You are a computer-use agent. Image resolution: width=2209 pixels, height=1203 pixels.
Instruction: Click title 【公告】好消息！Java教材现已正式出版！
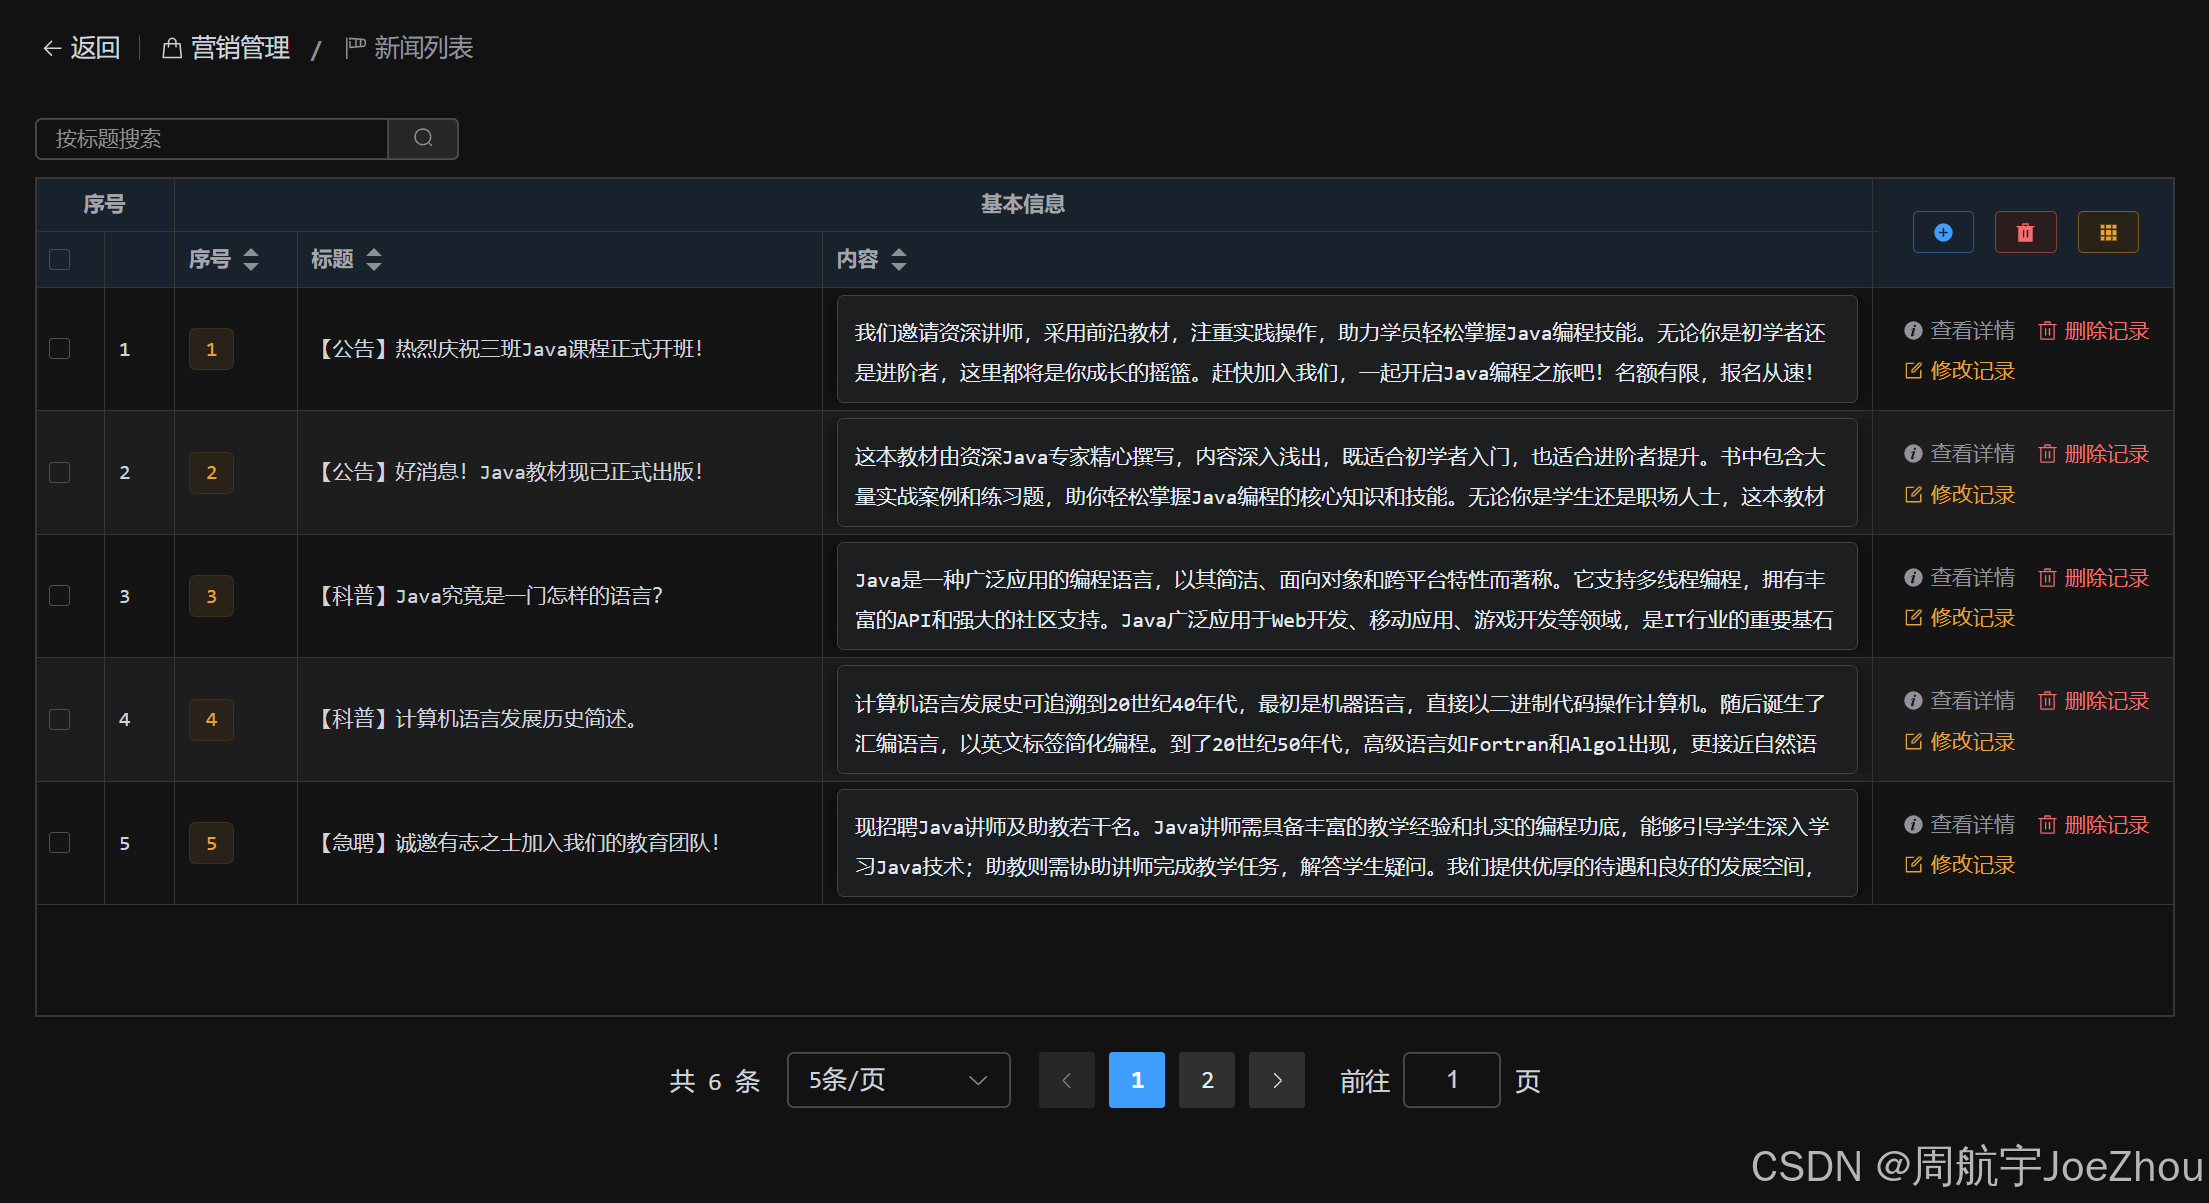click(x=510, y=472)
